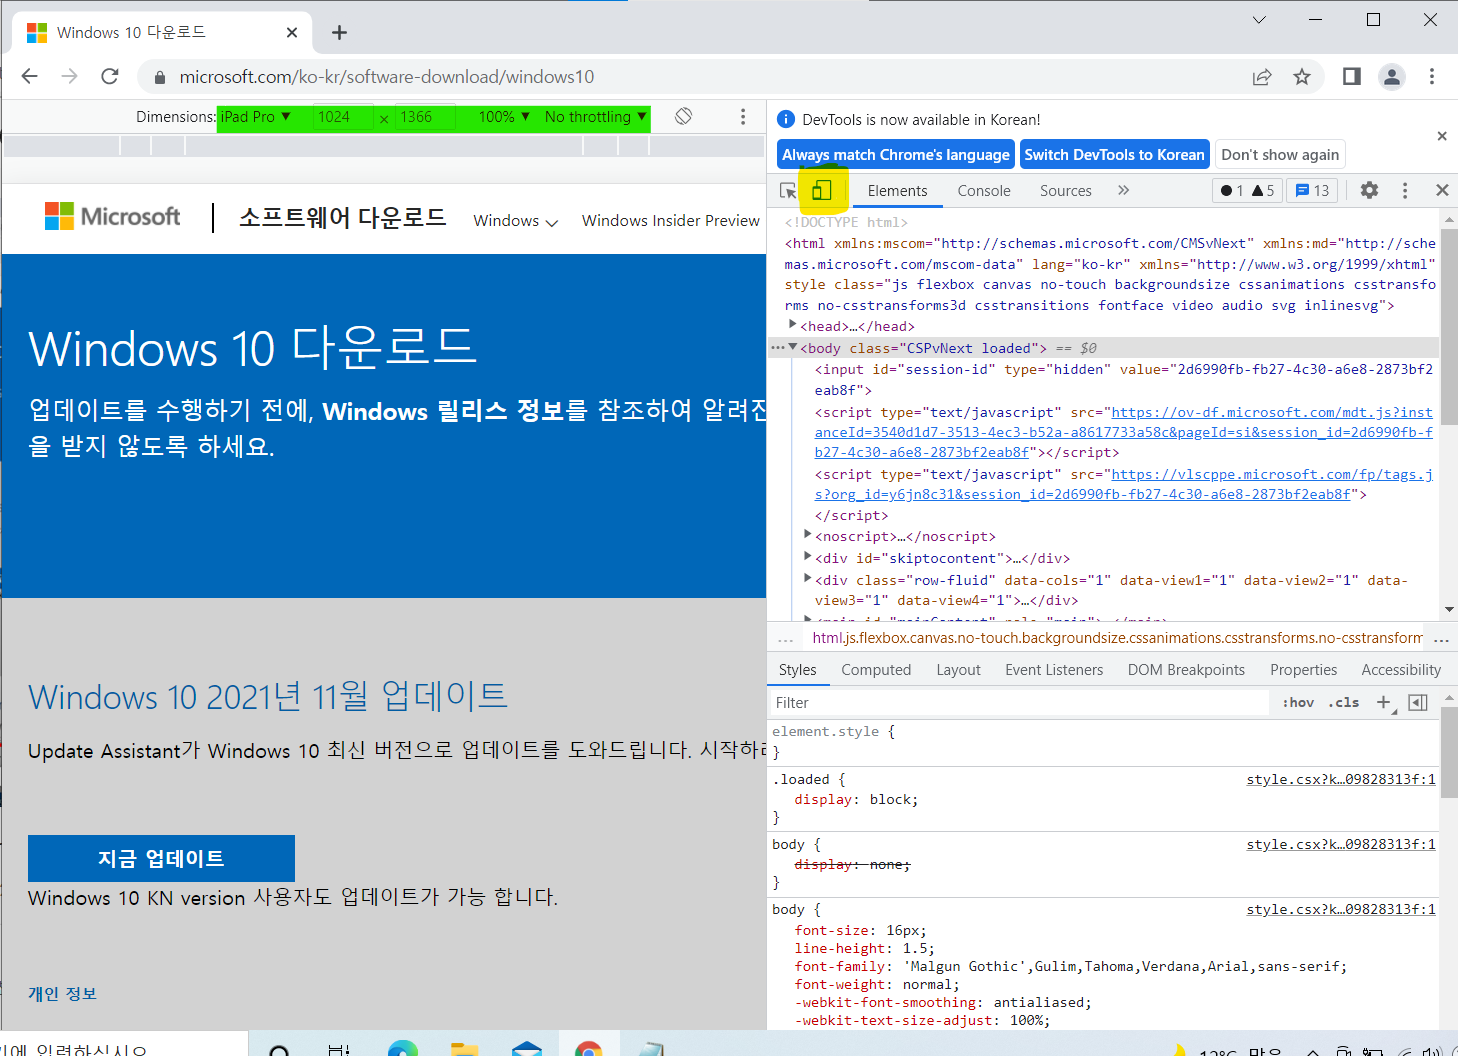Toggle :hov element state panel

1298,702
